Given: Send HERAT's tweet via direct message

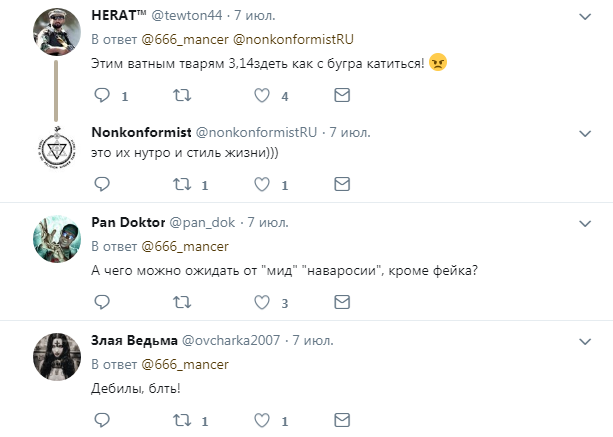Looking at the screenshot, I should (x=342, y=97).
